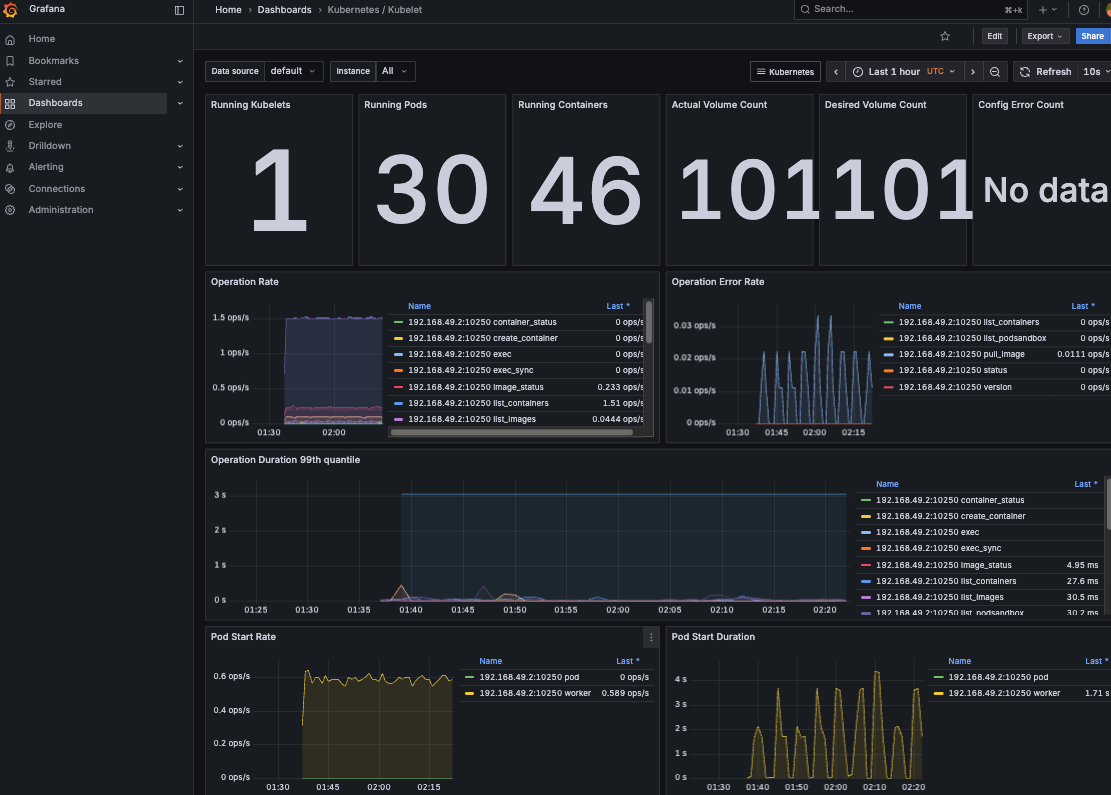Click the Alerting bell icon
This screenshot has height=795, width=1111.
pos(10,168)
